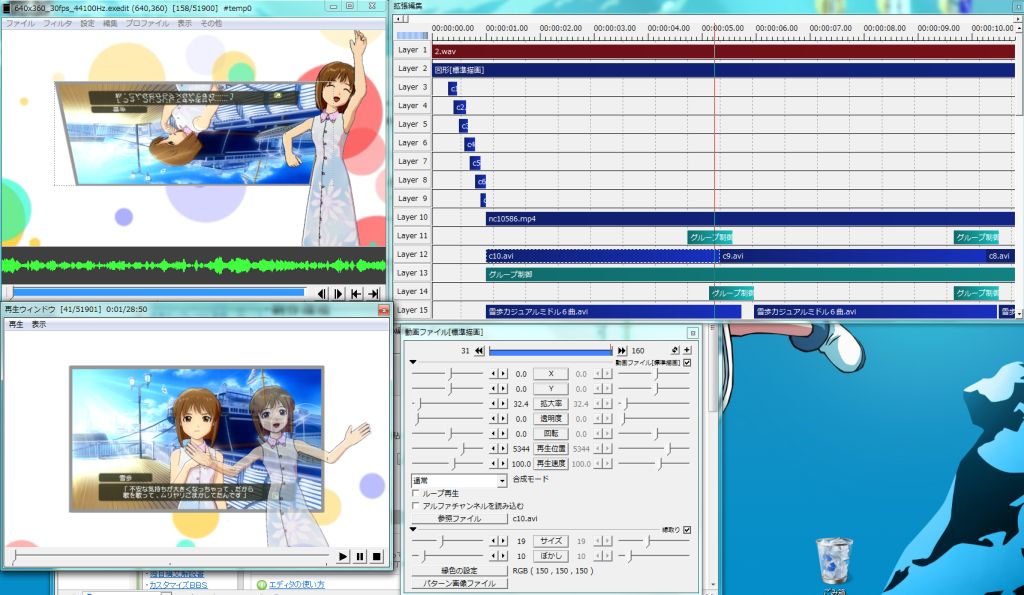Click the camera control icon beside plus

coord(675,351)
